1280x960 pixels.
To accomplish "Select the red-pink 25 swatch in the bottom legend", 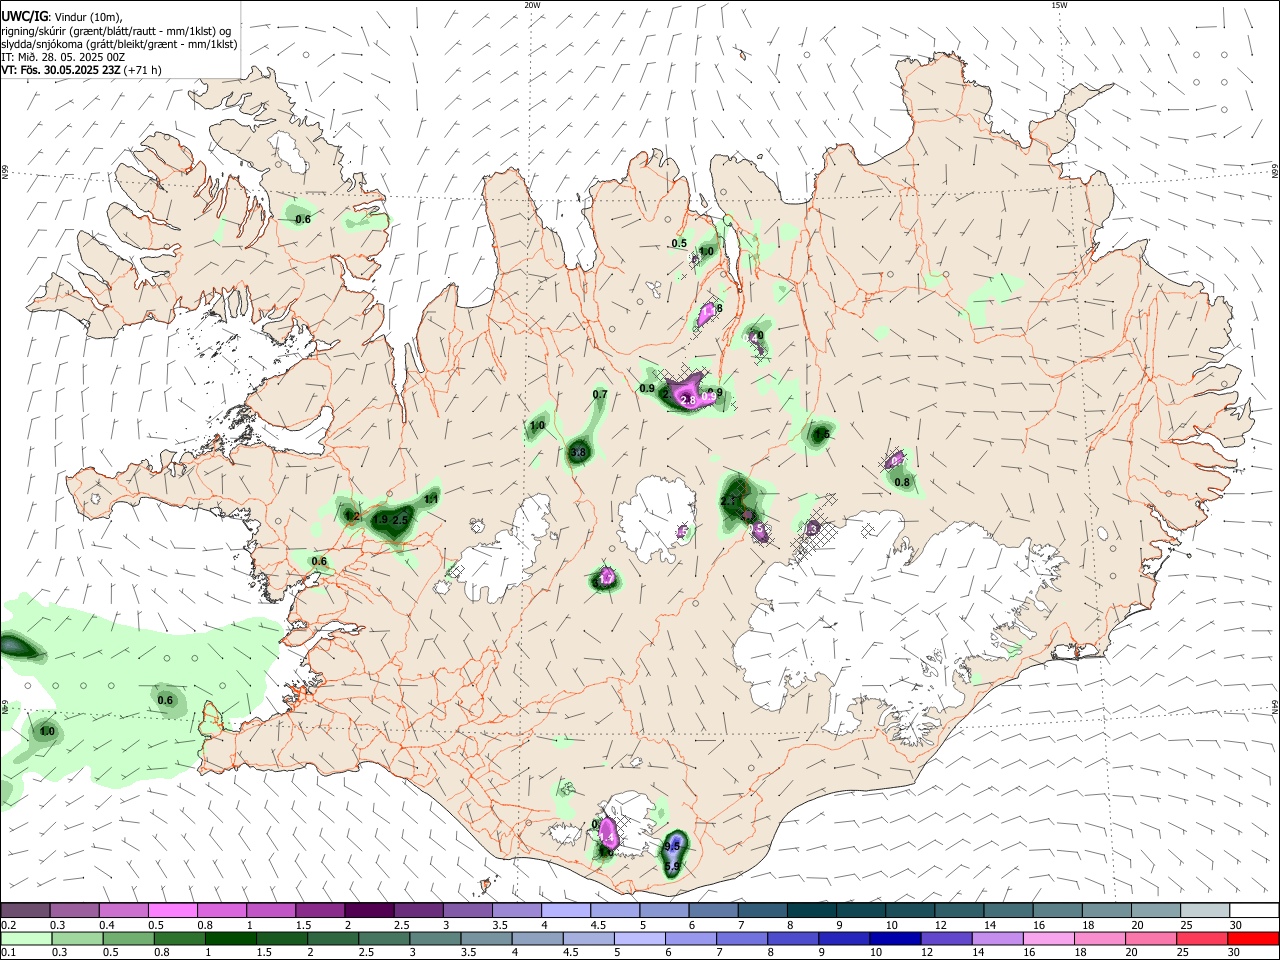I will [1202, 938].
